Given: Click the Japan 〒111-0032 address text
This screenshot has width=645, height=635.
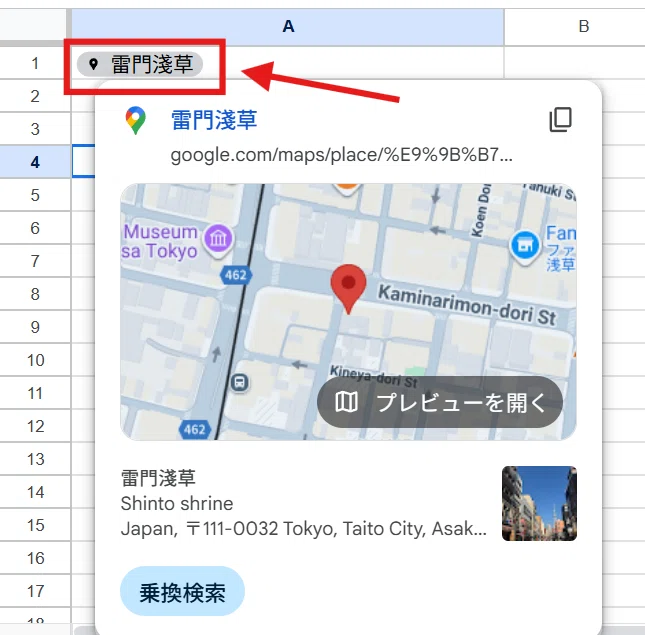Looking at the screenshot, I should pyautogui.click(x=304, y=529).
